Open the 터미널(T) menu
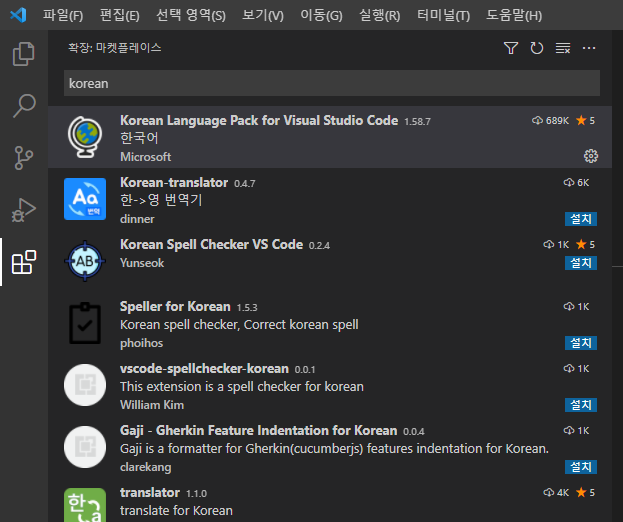Image resolution: width=623 pixels, height=522 pixels. (443, 15)
